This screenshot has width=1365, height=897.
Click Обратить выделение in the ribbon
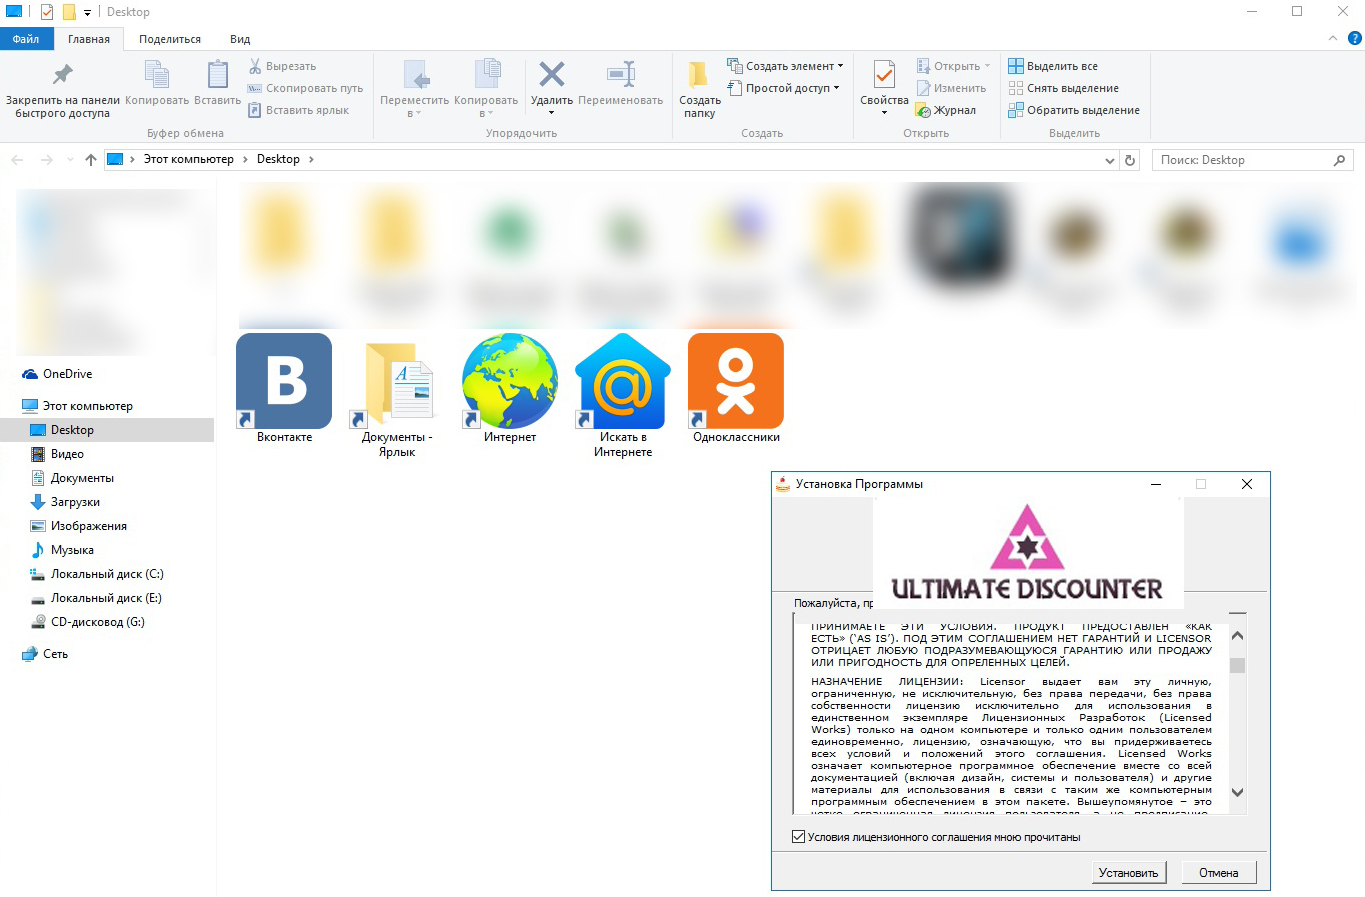click(x=1074, y=110)
